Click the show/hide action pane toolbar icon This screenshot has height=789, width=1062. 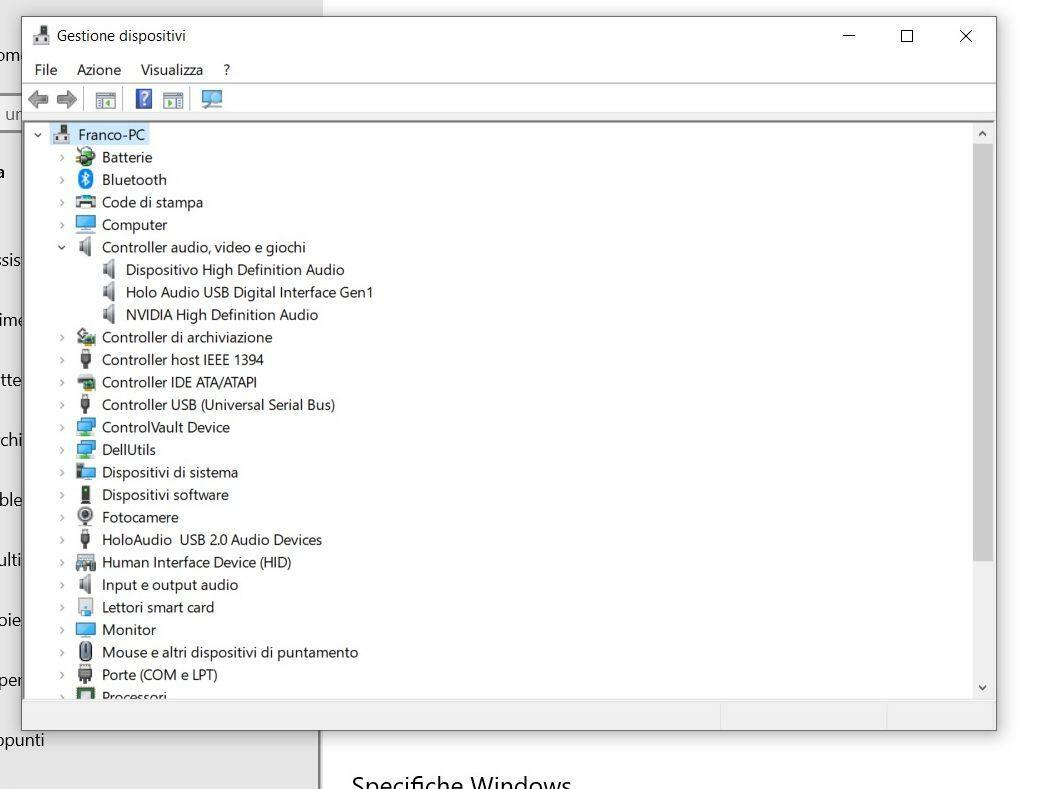pos(173,100)
